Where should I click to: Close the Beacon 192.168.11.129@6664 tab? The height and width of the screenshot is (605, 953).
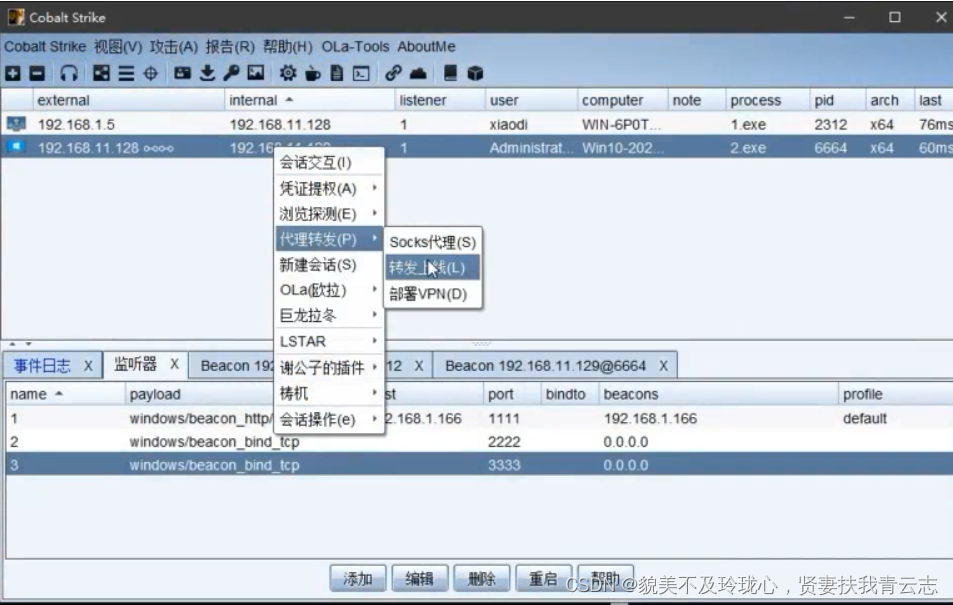[663, 366]
